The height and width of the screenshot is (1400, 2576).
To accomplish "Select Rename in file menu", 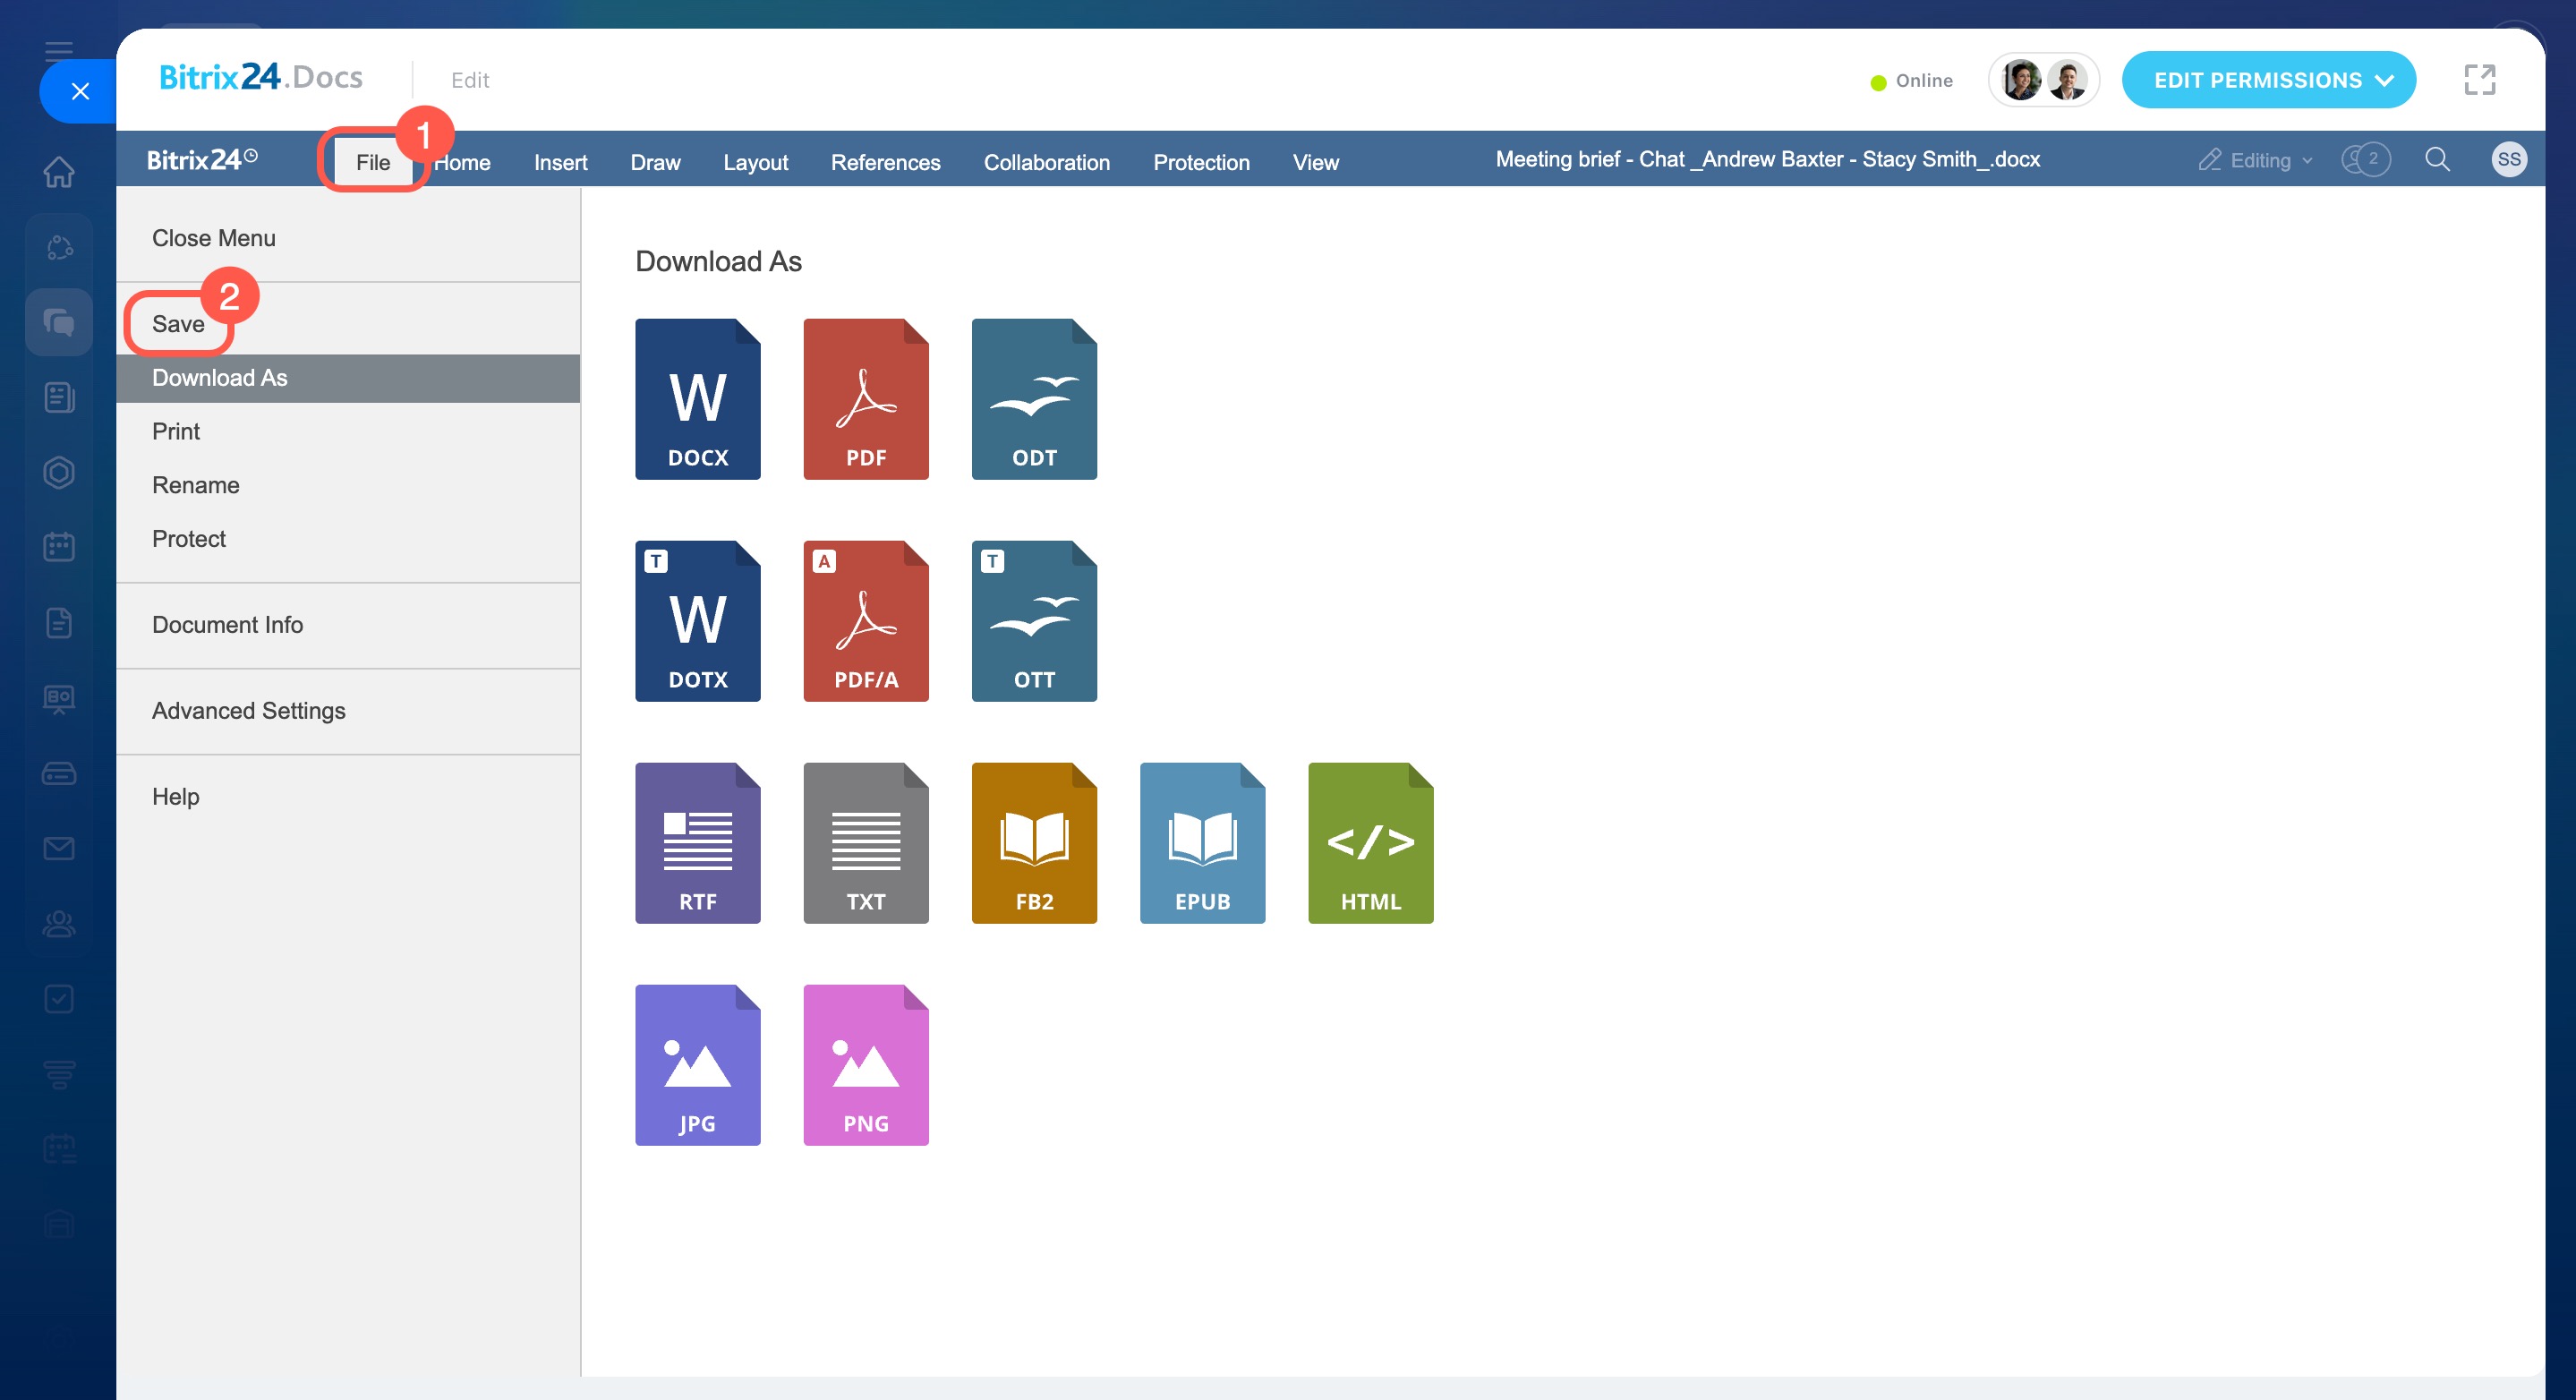I will pyautogui.click(x=348, y=485).
